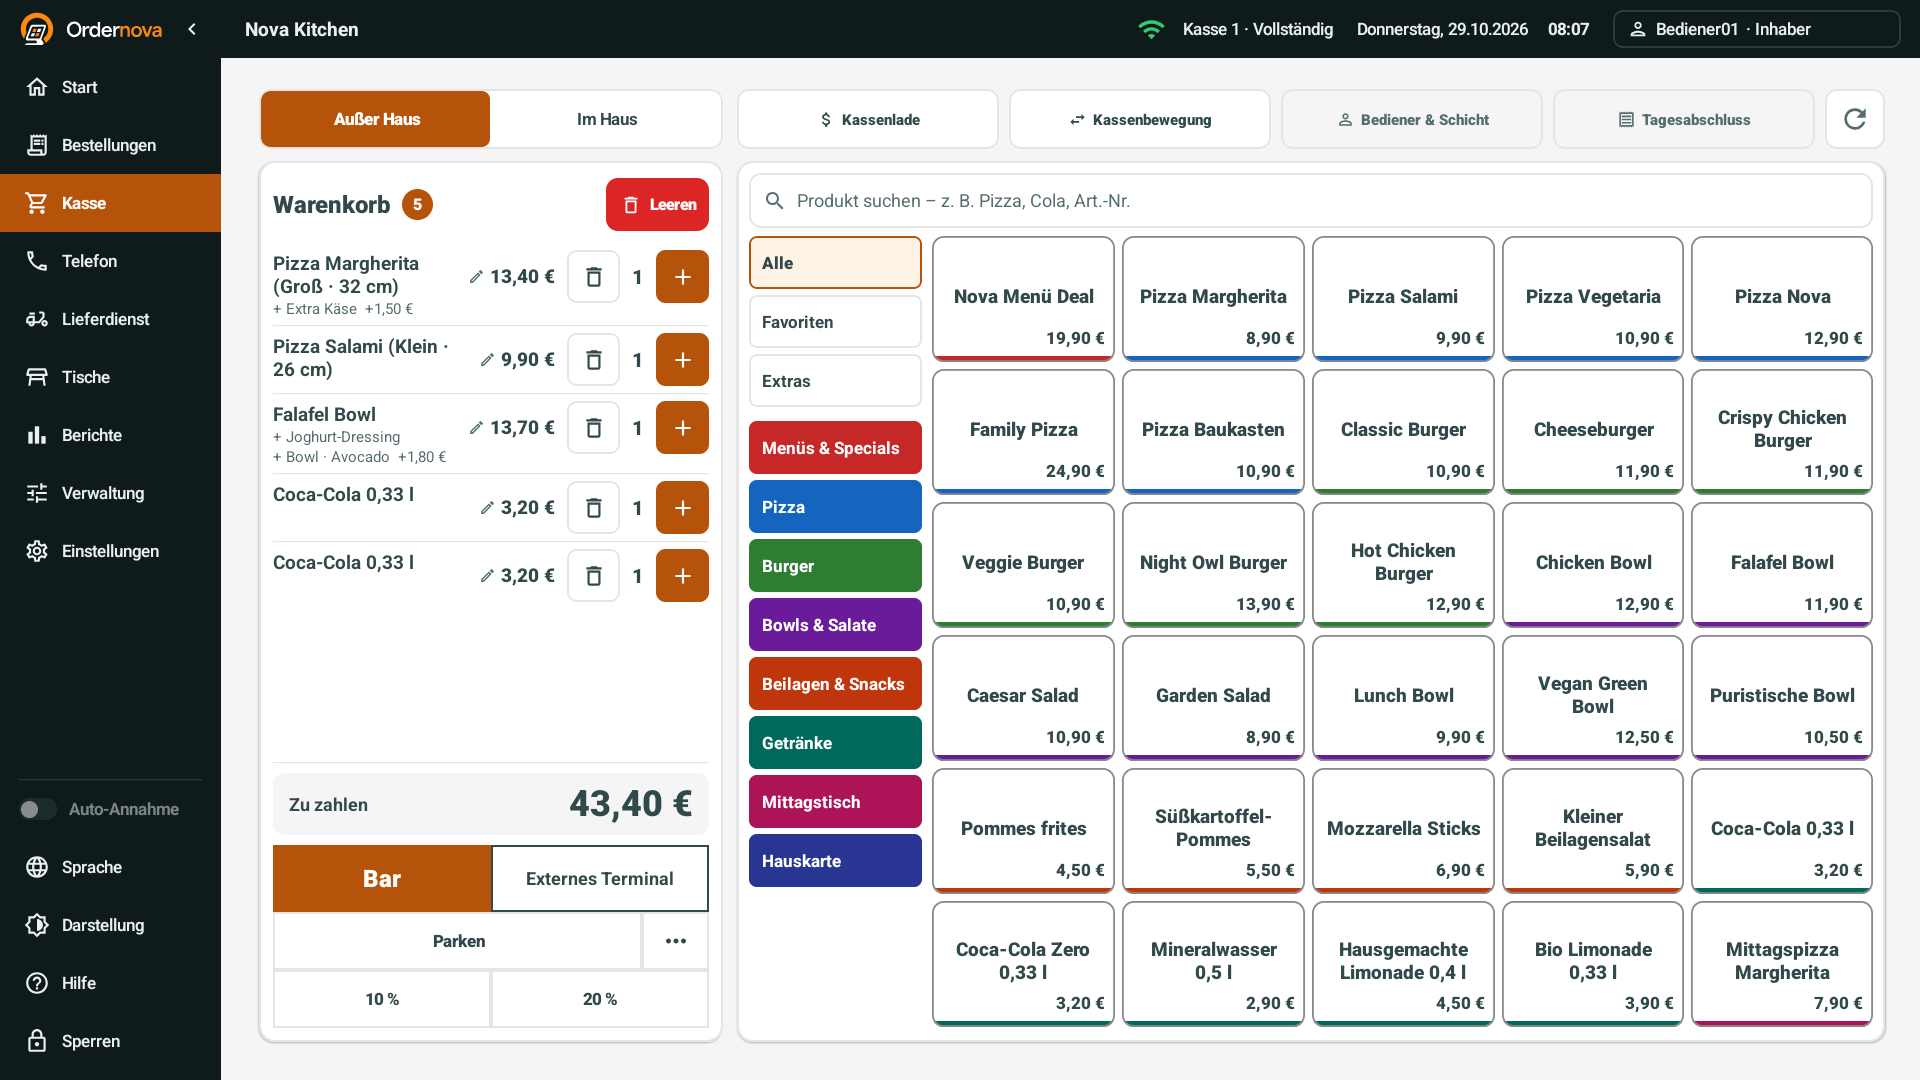This screenshot has width=1920, height=1080.
Task: Filter by the Favoriten category
Action: 835,322
